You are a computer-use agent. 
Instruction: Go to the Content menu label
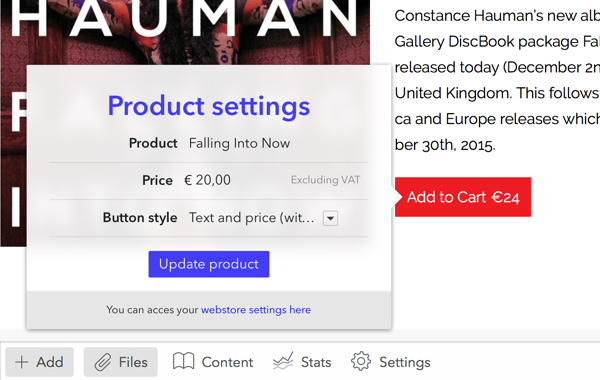click(x=227, y=362)
